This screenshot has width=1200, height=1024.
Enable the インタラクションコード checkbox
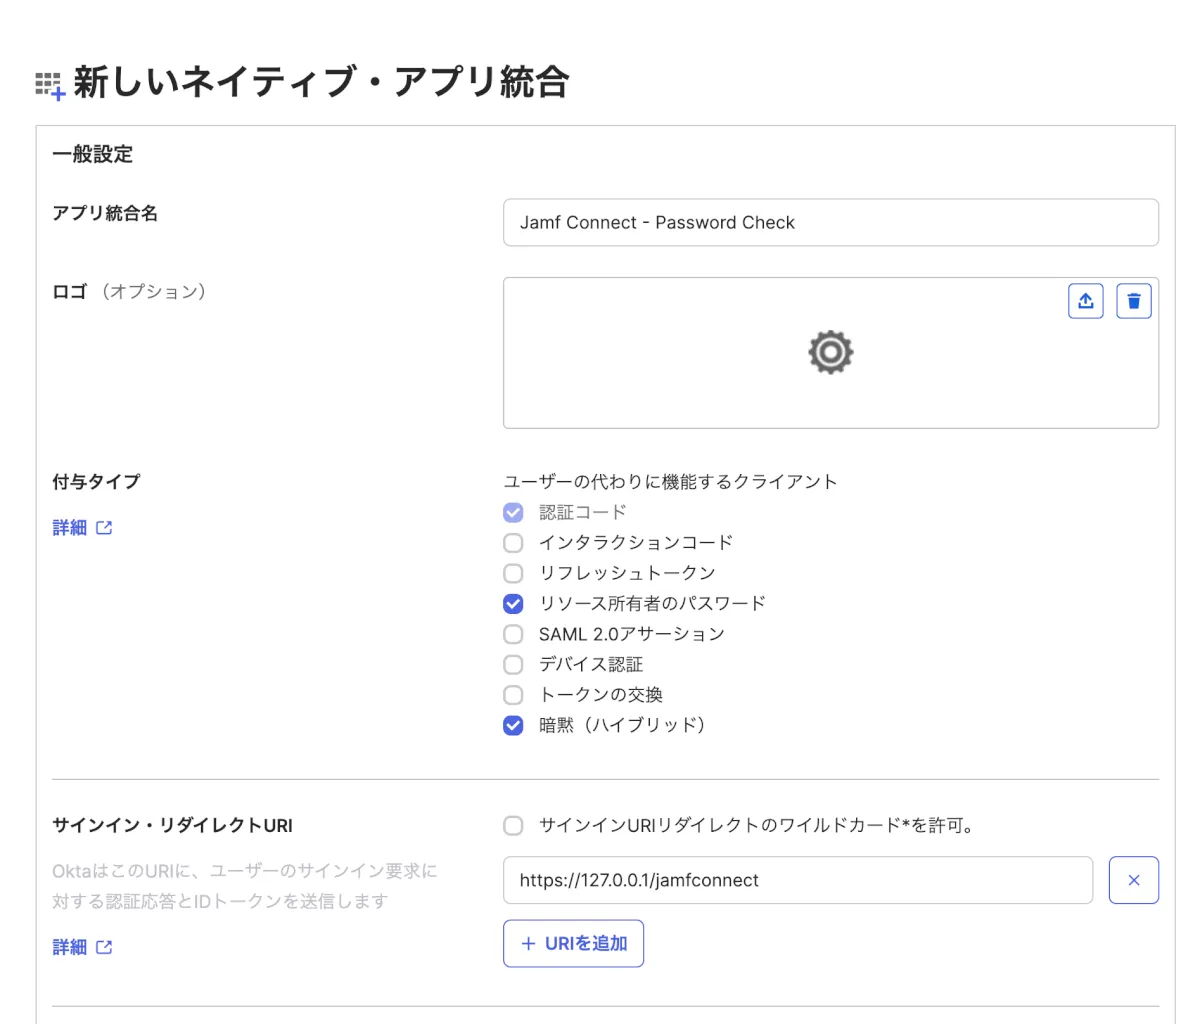coord(513,543)
